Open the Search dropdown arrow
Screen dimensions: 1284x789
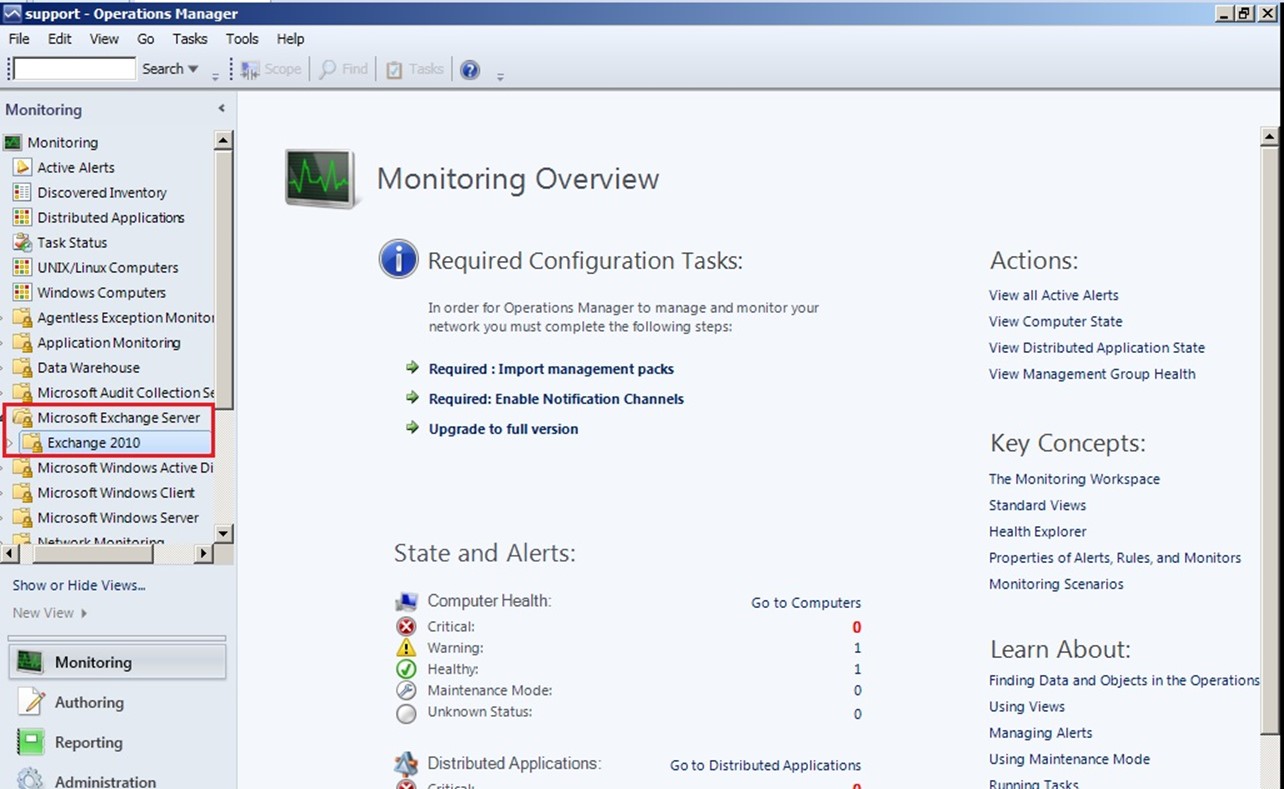(x=193, y=69)
